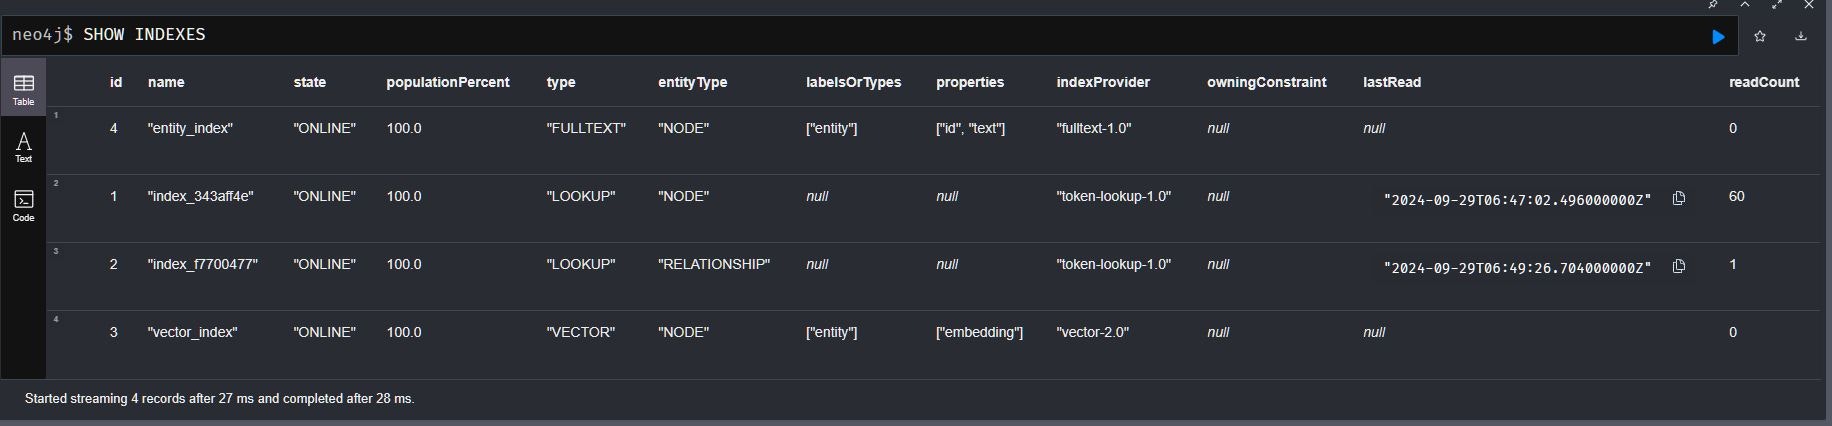Copy lastRead value of index_343aff4e
The image size is (1832, 426).
click(1679, 198)
